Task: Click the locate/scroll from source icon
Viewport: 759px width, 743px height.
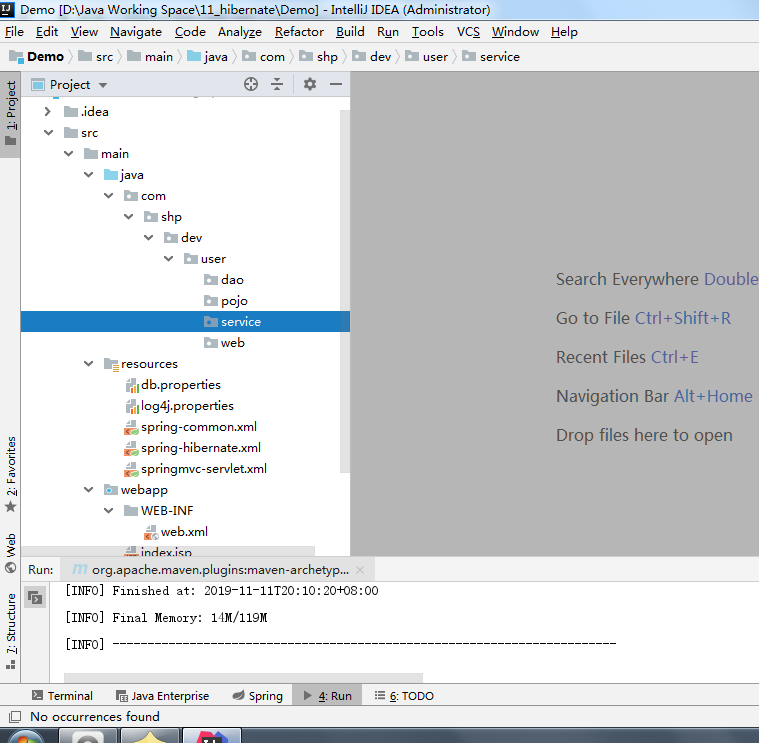Action: pos(251,84)
